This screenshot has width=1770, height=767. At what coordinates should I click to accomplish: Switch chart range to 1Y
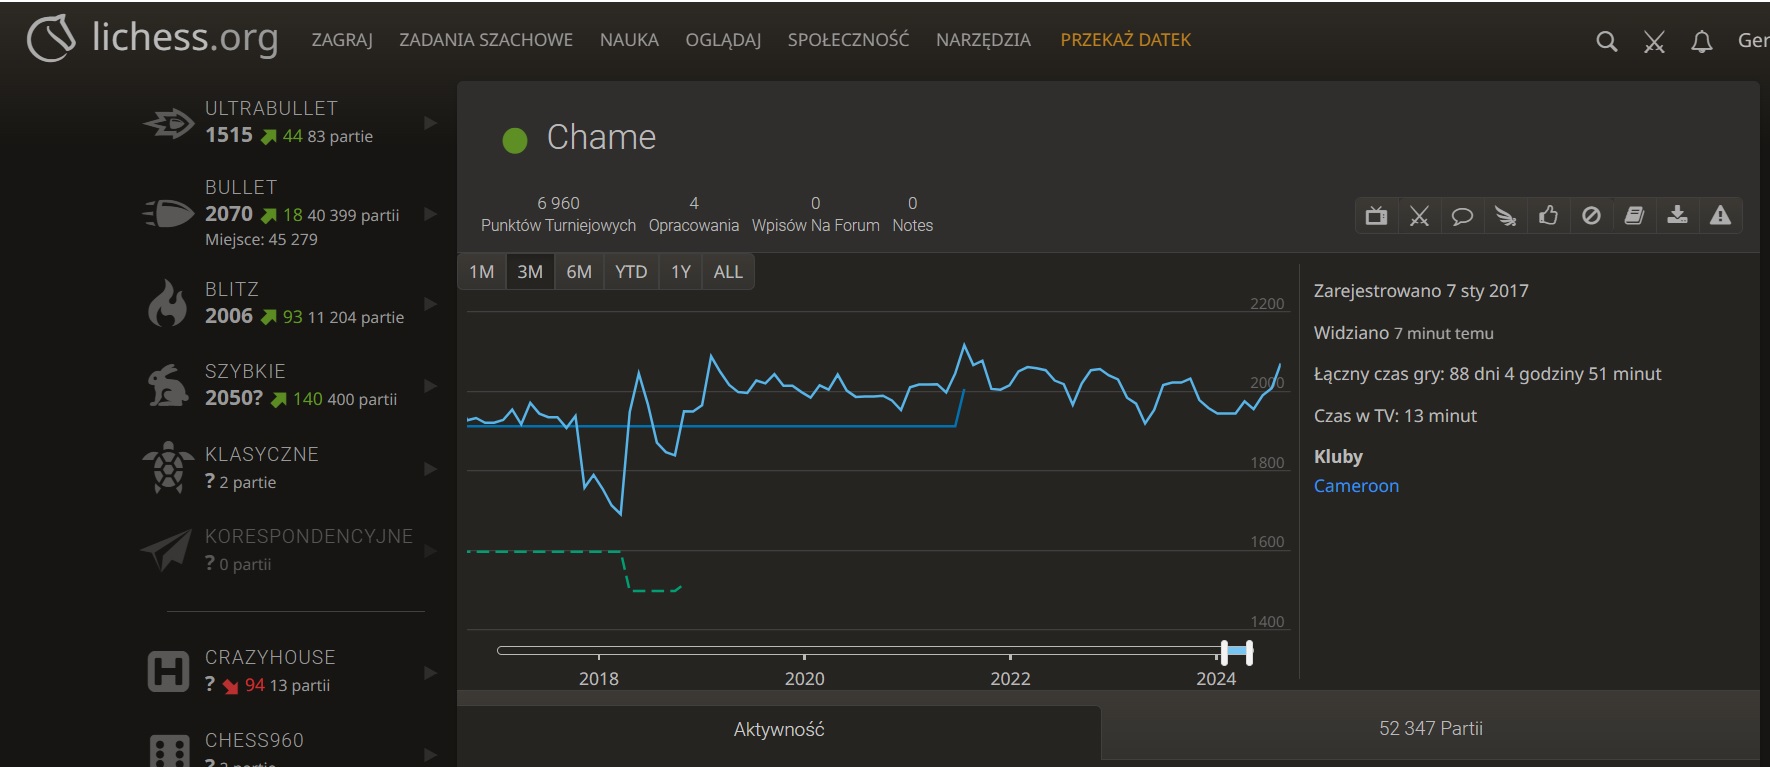(x=681, y=272)
